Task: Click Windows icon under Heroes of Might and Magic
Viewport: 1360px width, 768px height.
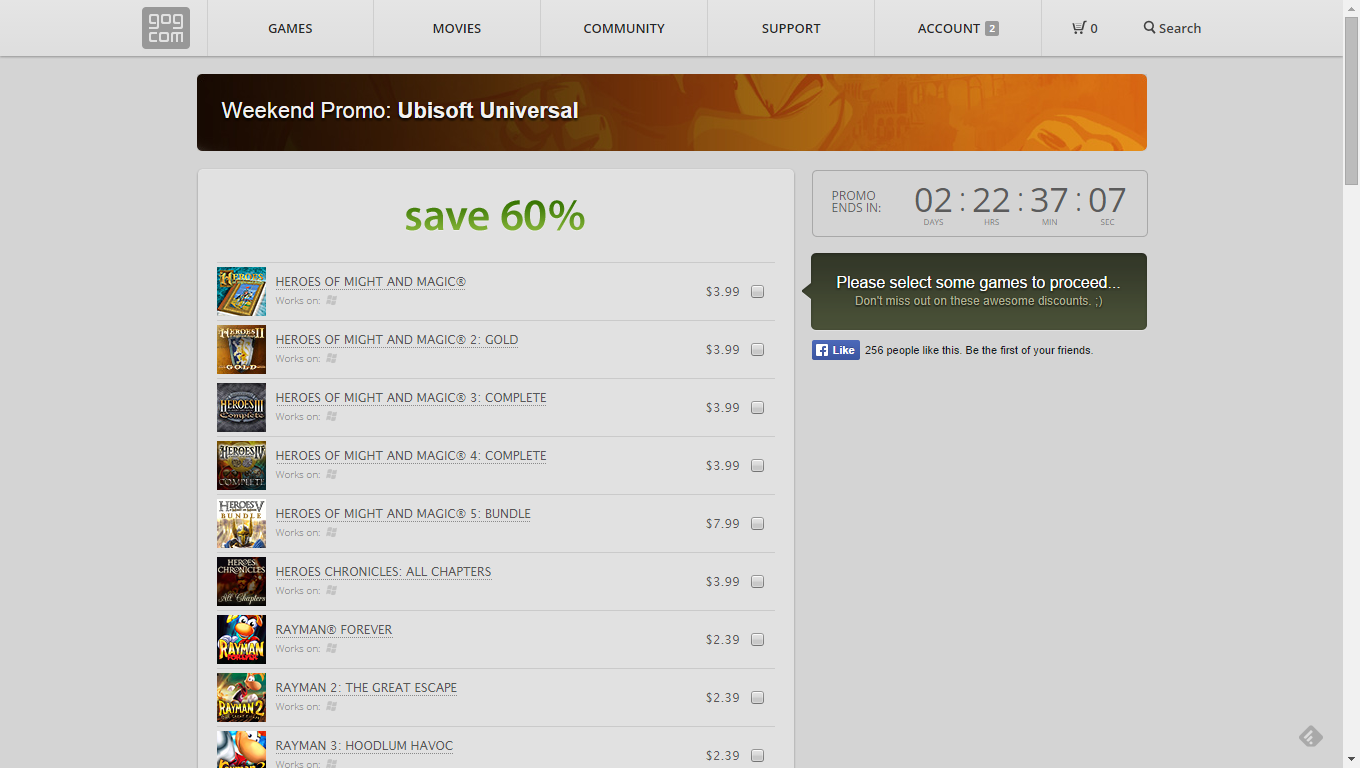Action: [x=330, y=300]
